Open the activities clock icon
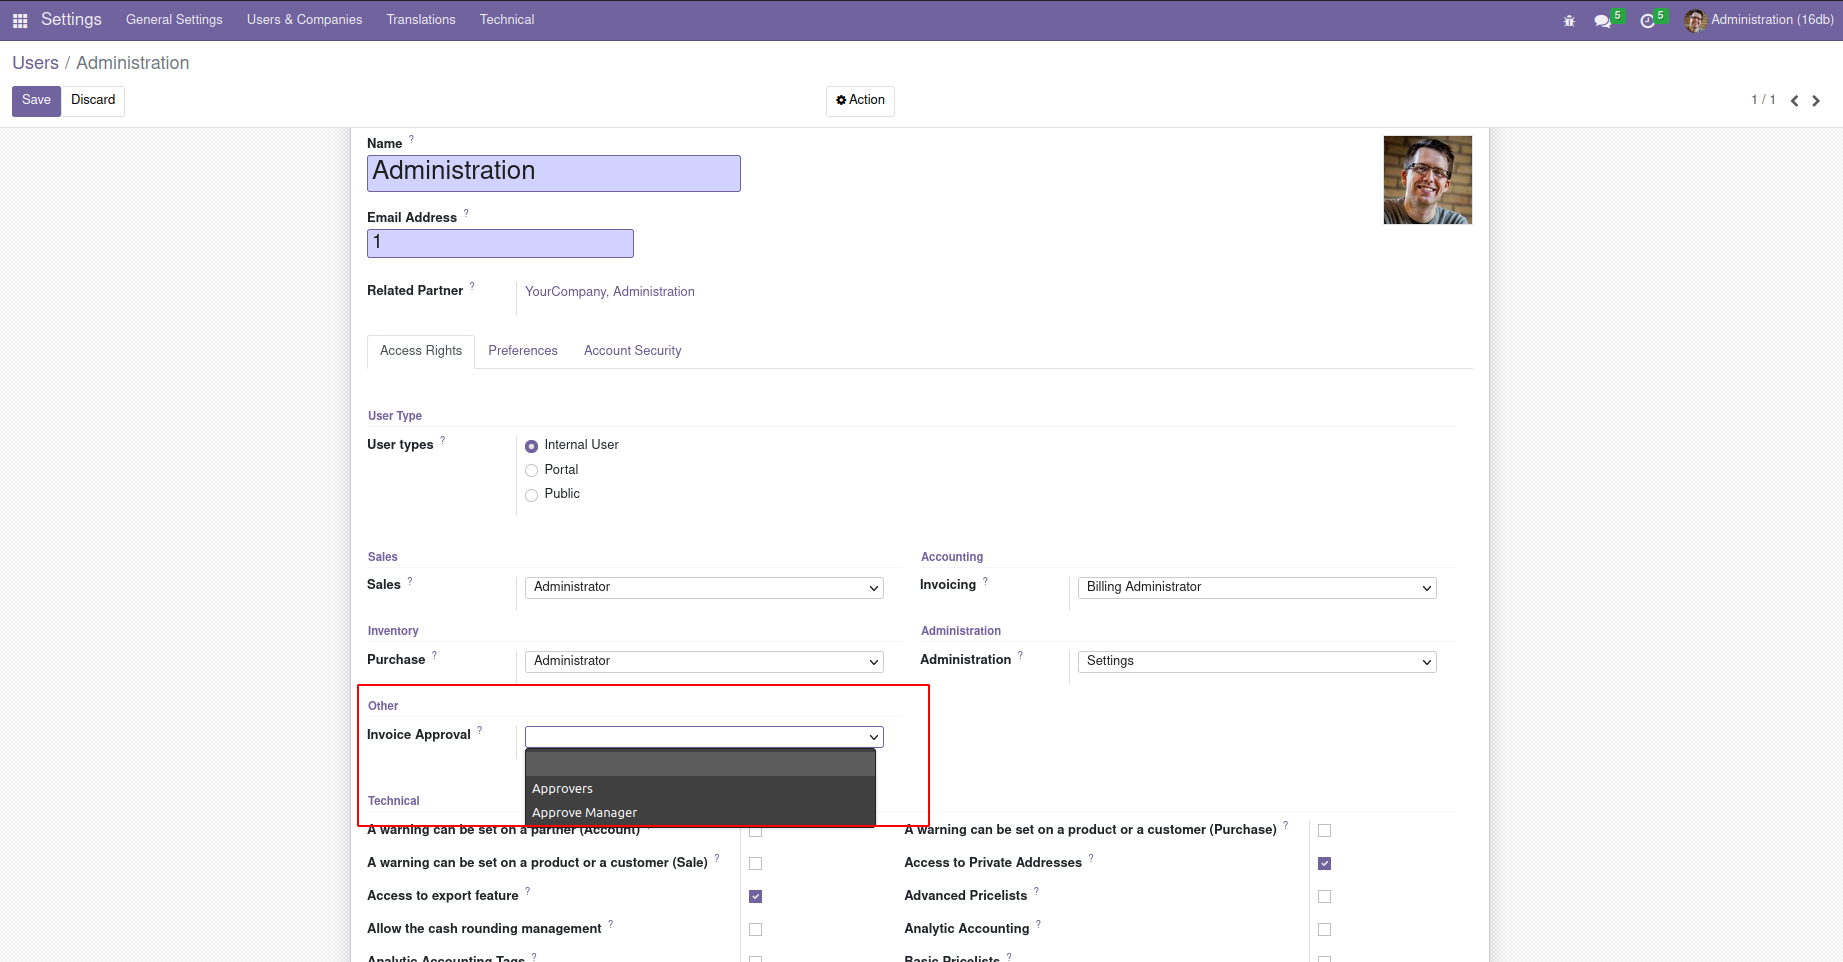The height and width of the screenshot is (962, 1843). (x=1647, y=21)
